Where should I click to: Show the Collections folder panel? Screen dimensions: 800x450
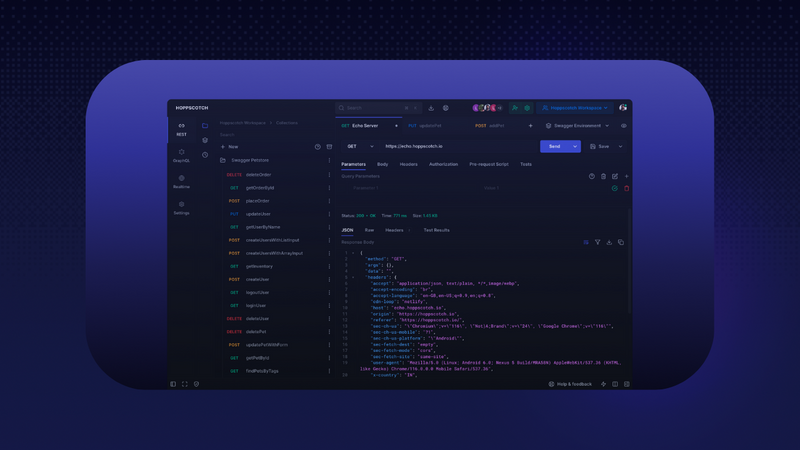tap(205, 126)
